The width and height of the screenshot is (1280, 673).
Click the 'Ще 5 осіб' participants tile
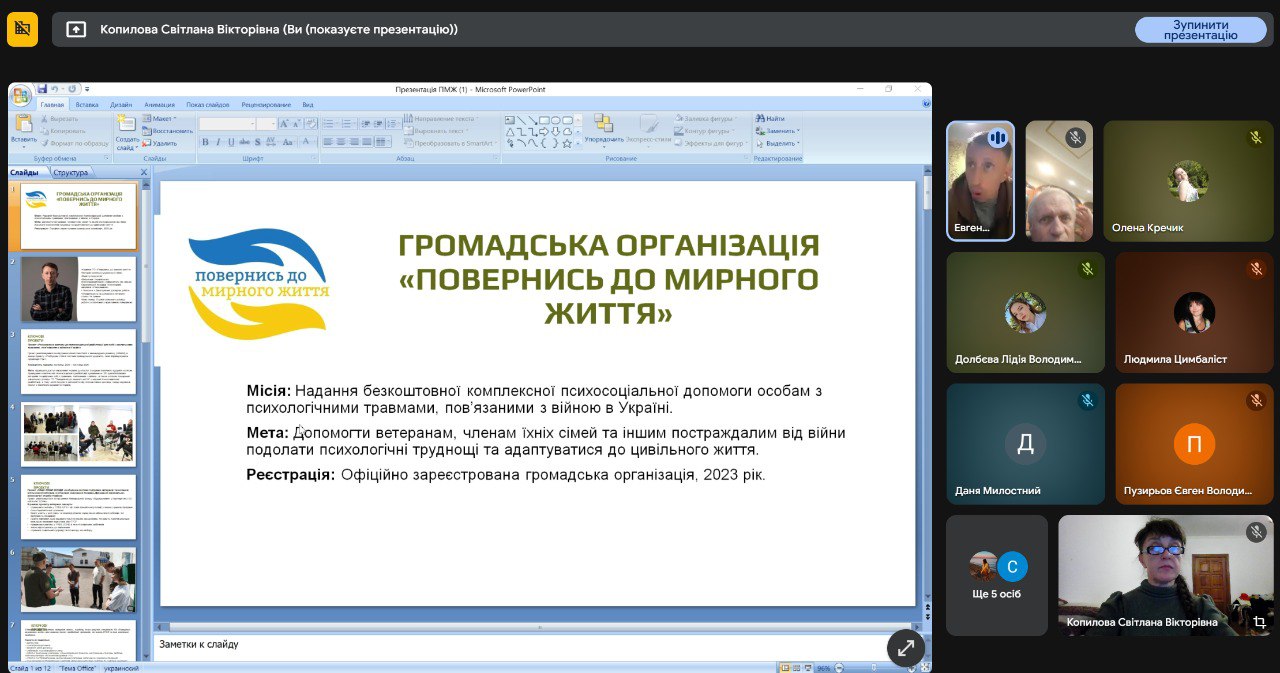[997, 575]
